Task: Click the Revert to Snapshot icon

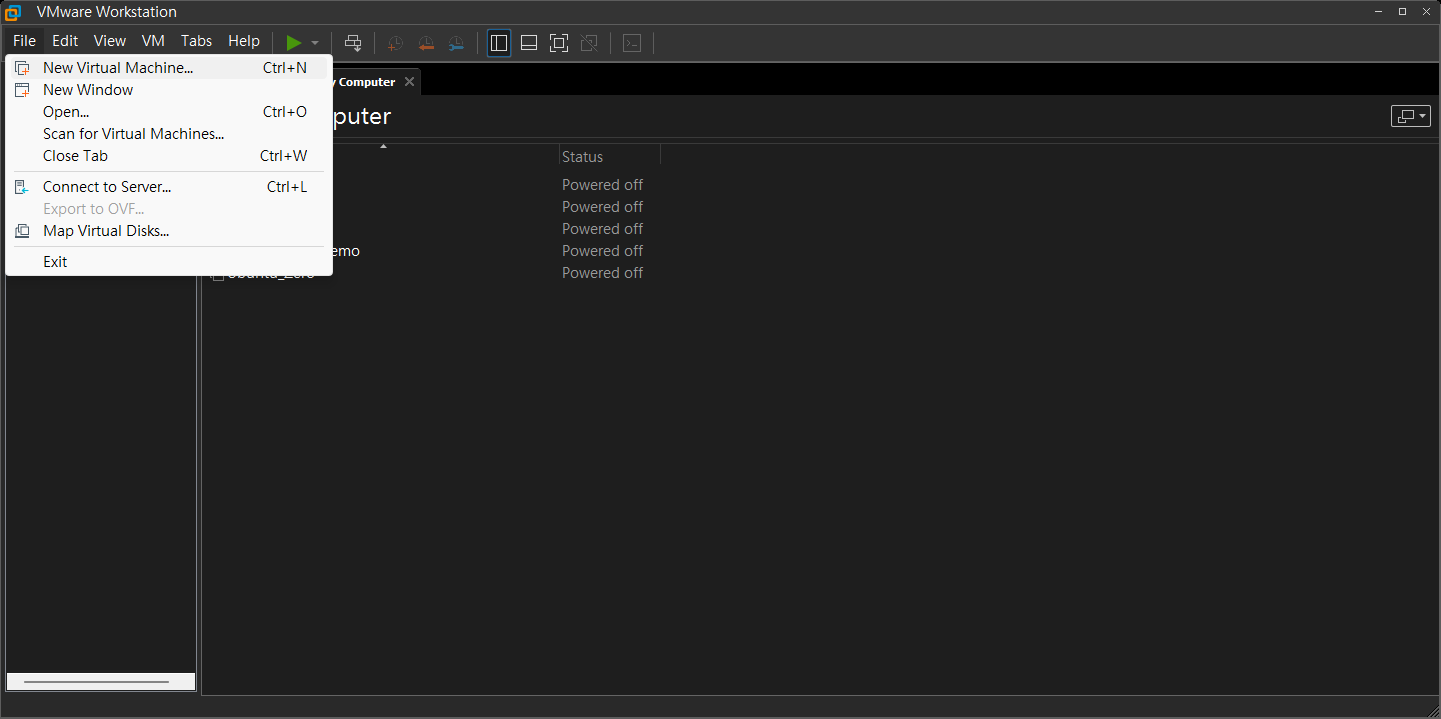Action: [426, 42]
